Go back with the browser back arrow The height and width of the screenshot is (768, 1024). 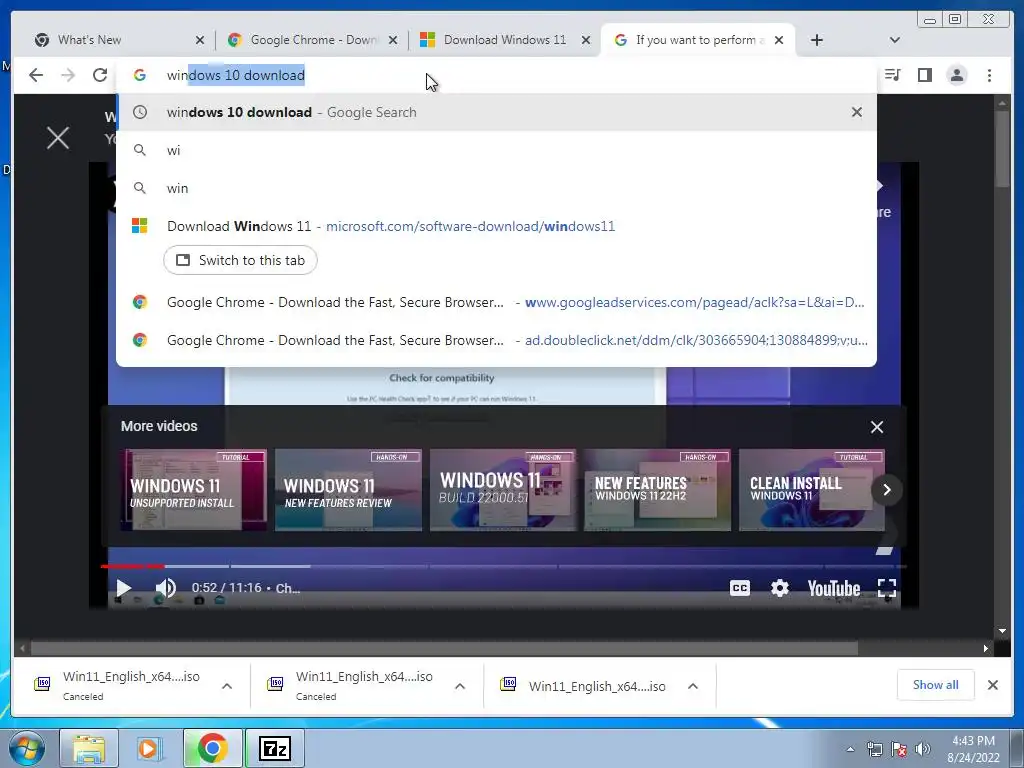pyautogui.click(x=36, y=75)
